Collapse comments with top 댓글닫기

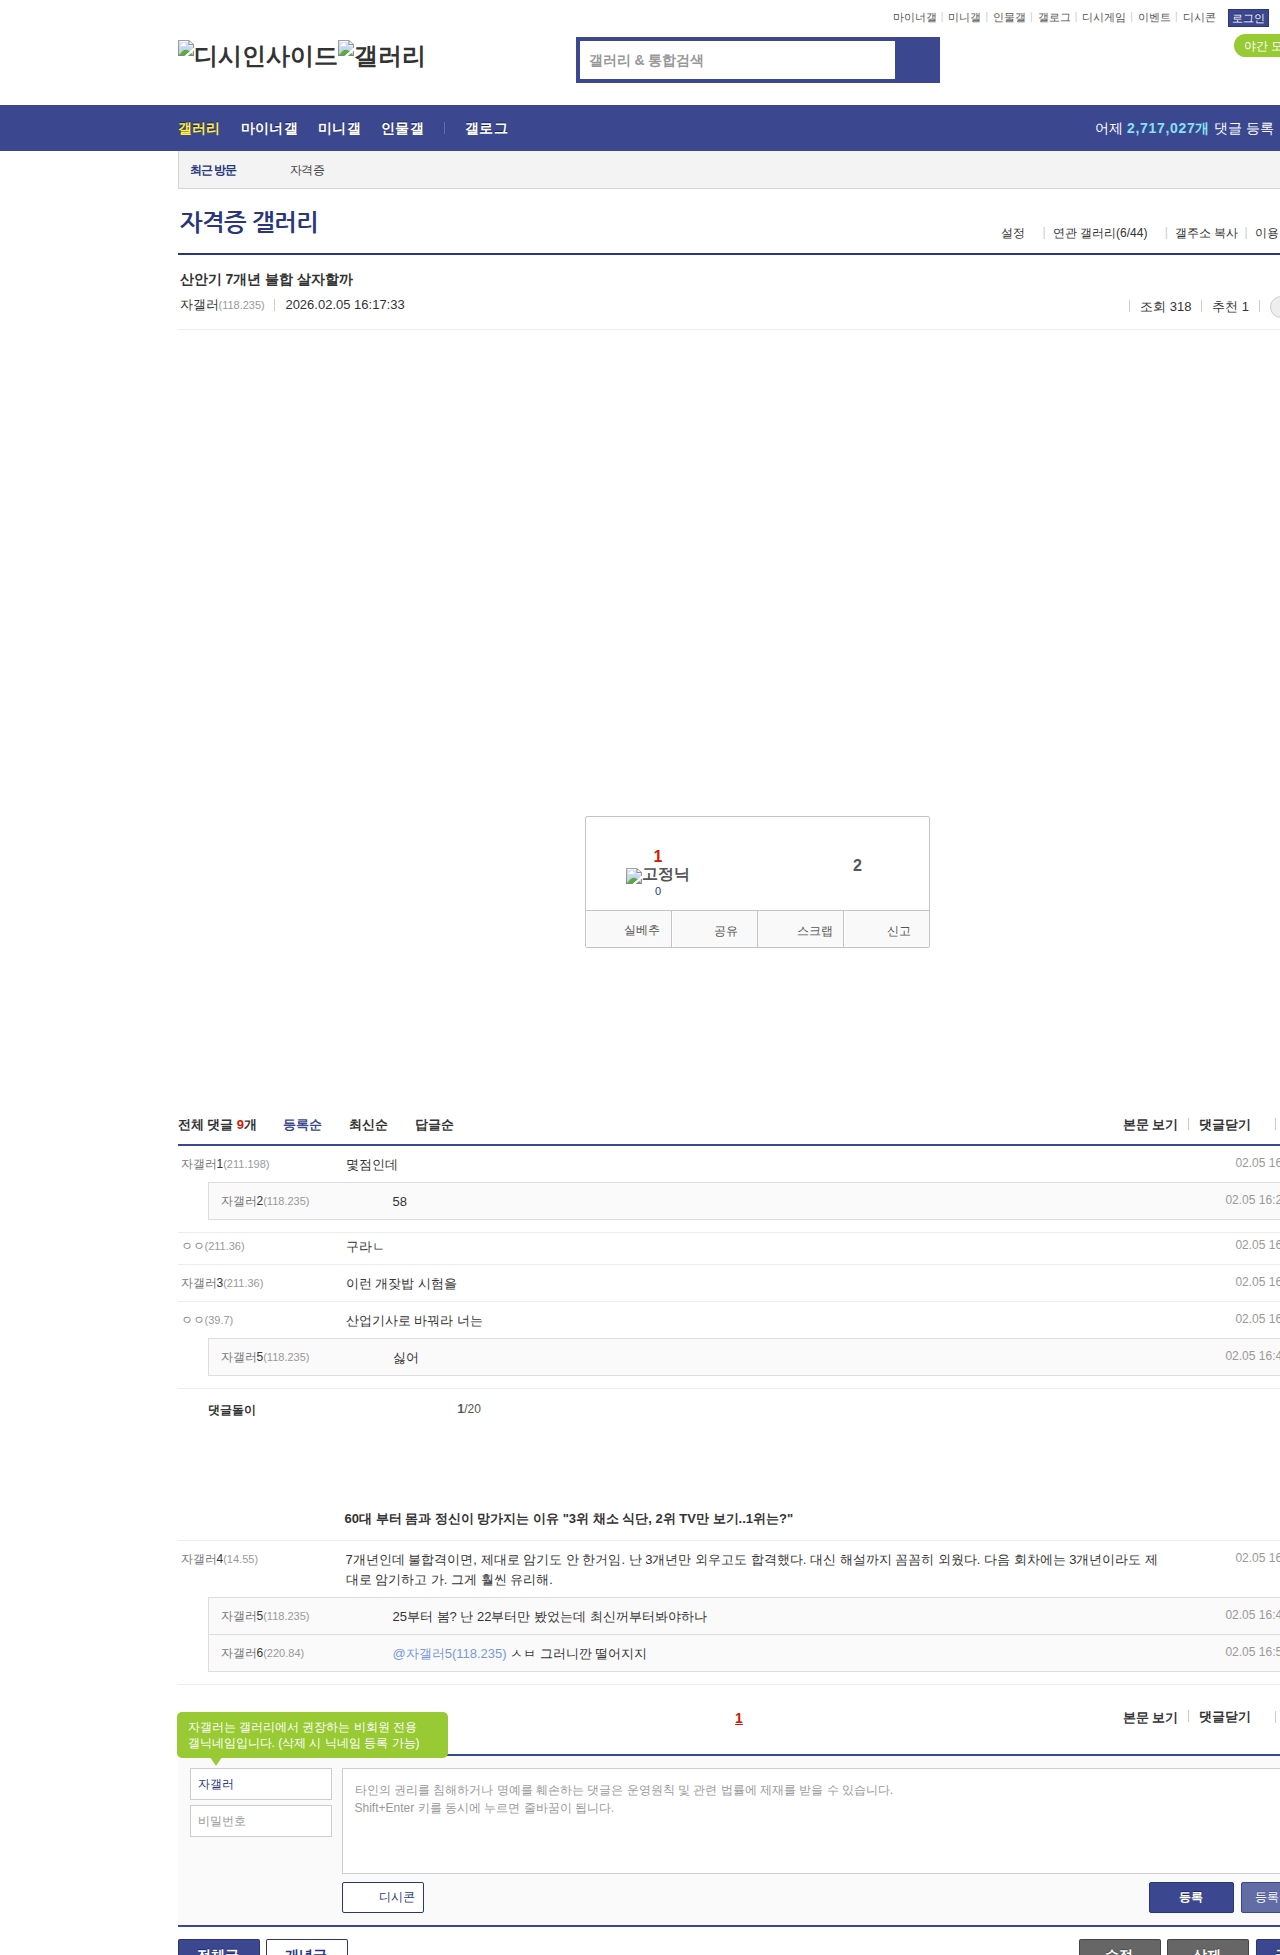point(1224,1125)
